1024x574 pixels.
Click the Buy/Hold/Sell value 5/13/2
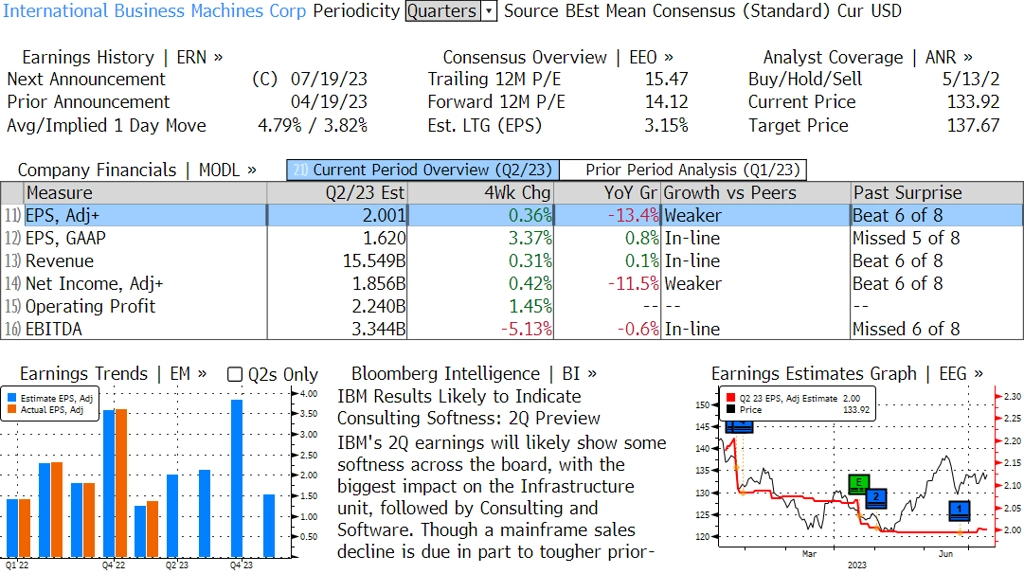[970, 79]
